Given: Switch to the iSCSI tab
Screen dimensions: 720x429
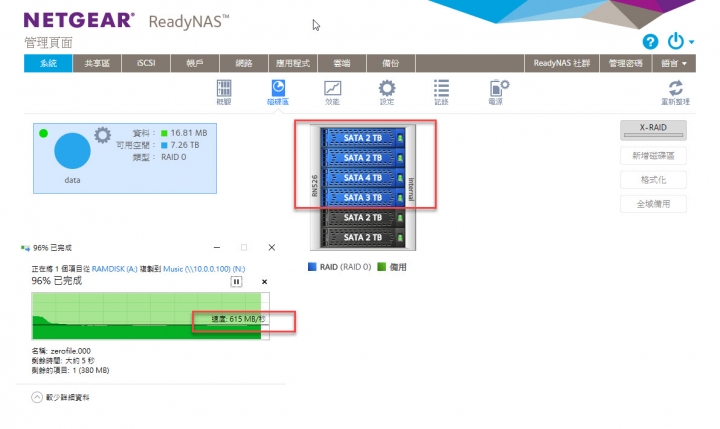Looking at the screenshot, I should (146, 63).
